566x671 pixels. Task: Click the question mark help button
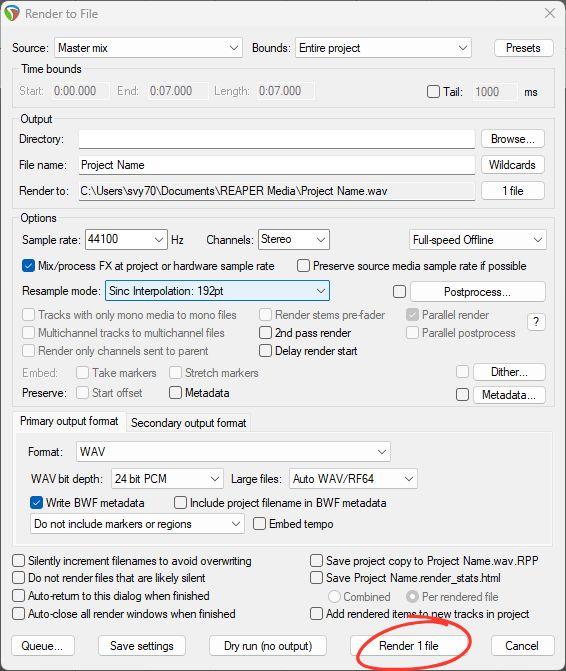536,322
